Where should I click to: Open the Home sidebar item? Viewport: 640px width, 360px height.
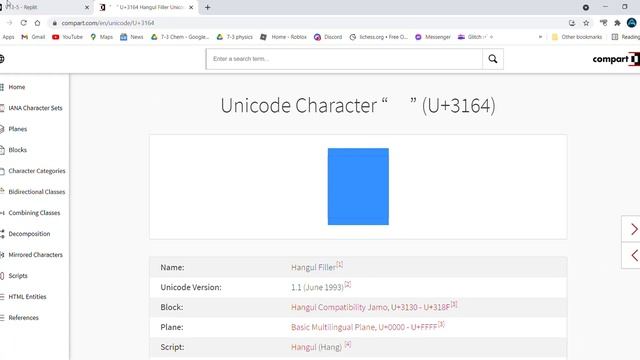(17, 87)
